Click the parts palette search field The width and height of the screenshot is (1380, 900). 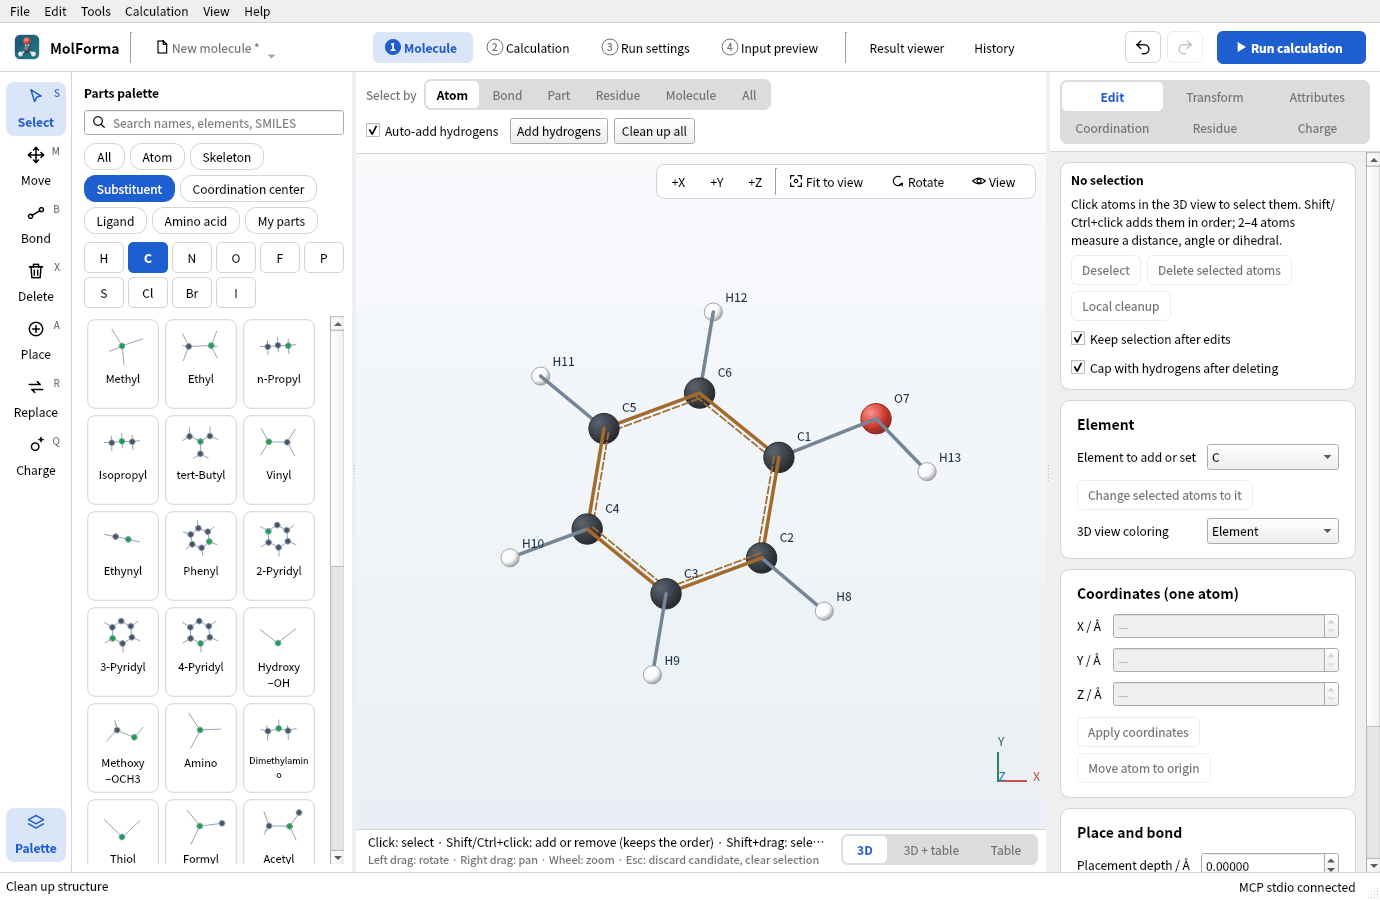click(214, 123)
